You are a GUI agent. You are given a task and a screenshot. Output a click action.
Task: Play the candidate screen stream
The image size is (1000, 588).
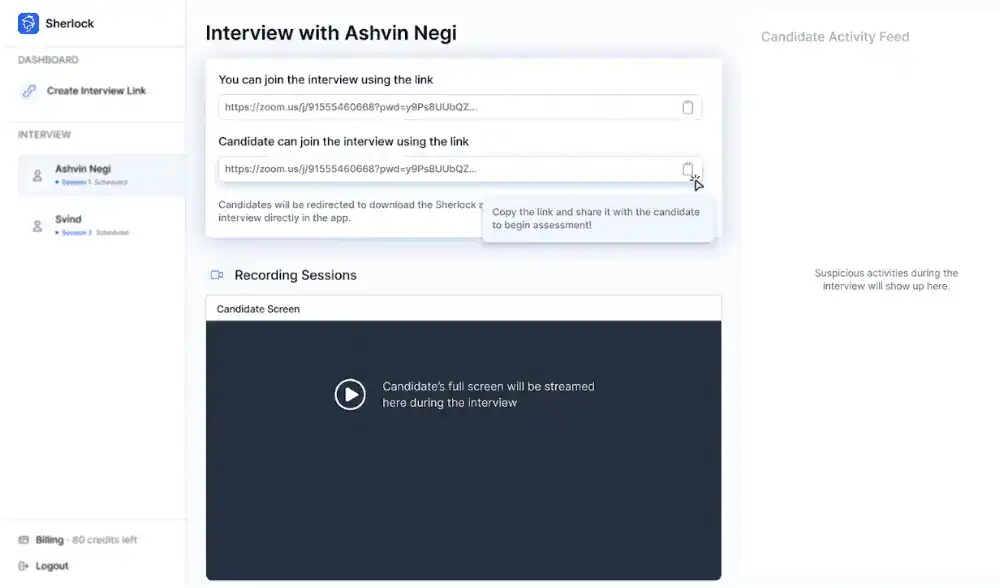pyautogui.click(x=349, y=394)
